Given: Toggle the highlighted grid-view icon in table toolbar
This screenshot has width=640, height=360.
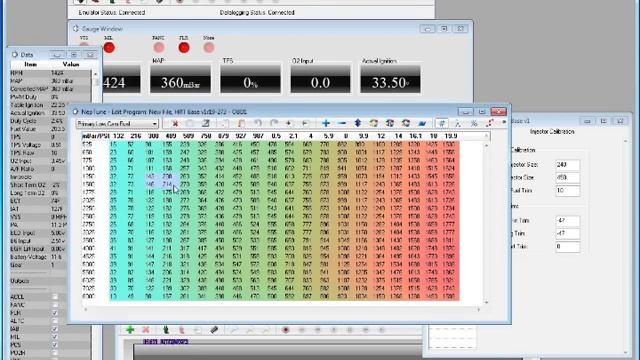Looking at the screenshot, I should pos(441,123).
